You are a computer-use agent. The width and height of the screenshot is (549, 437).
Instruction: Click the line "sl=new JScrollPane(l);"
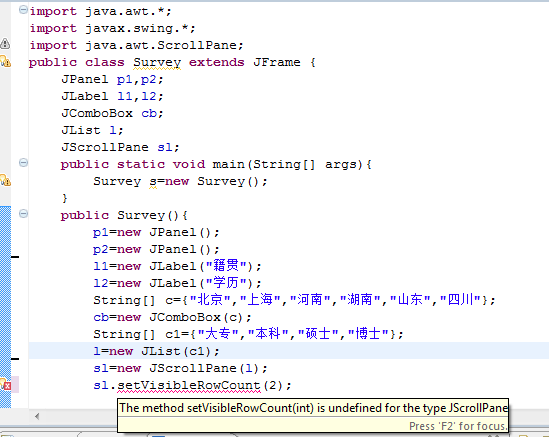click(180, 368)
